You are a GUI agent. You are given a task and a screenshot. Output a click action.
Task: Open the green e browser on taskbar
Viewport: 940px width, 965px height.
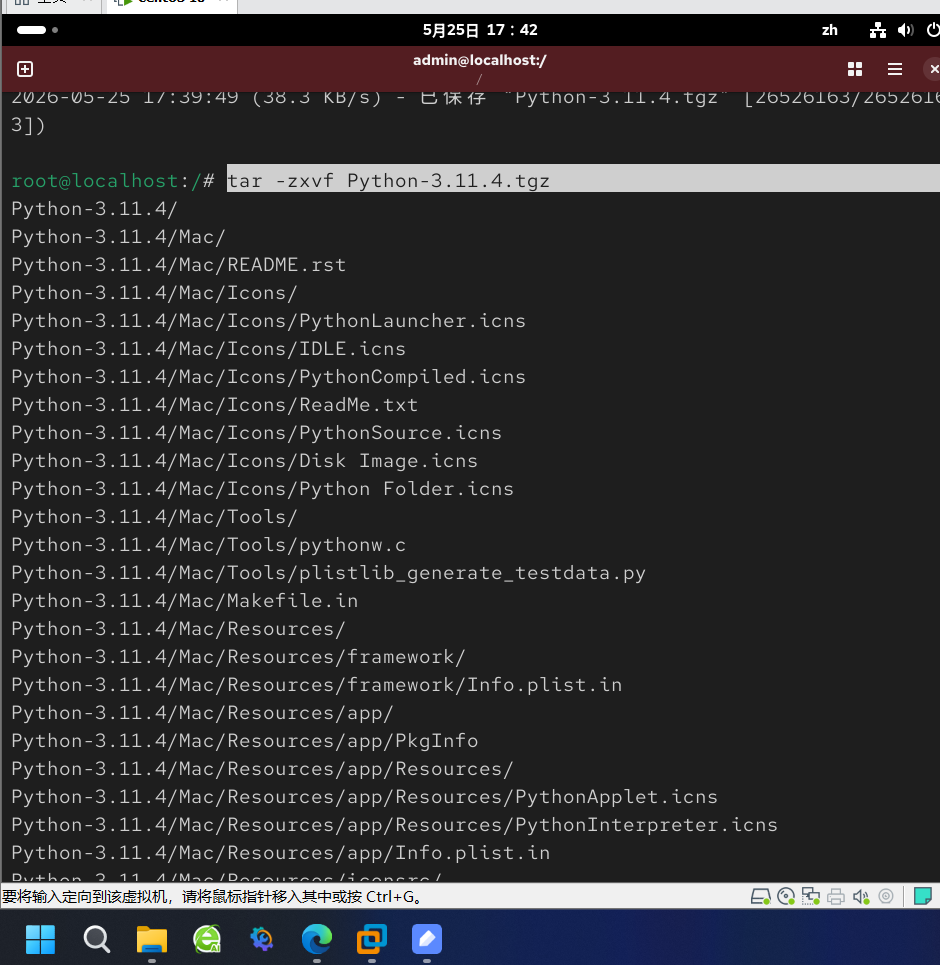(207, 939)
